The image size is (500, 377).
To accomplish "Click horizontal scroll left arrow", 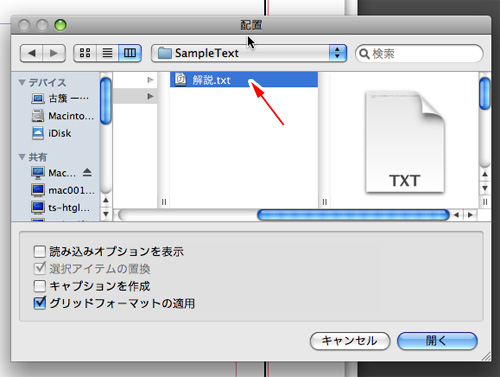I will 456,215.
